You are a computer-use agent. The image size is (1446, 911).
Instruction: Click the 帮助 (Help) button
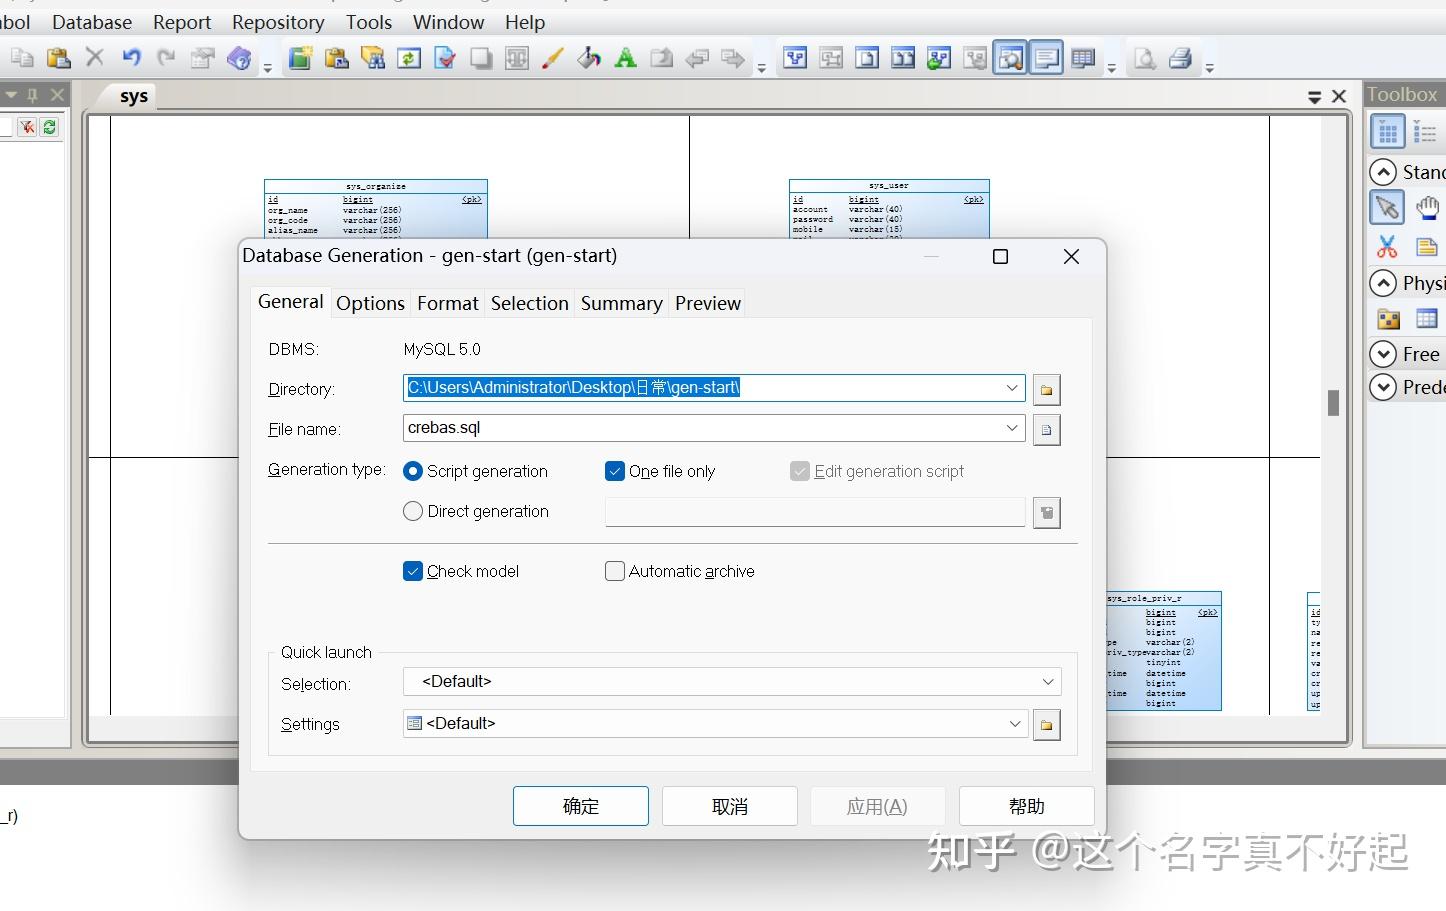[1027, 806]
